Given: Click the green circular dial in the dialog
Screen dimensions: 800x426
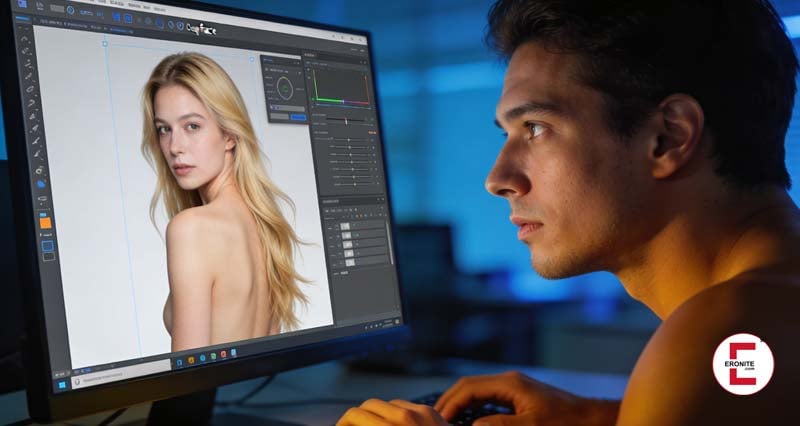Looking at the screenshot, I should (285, 88).
